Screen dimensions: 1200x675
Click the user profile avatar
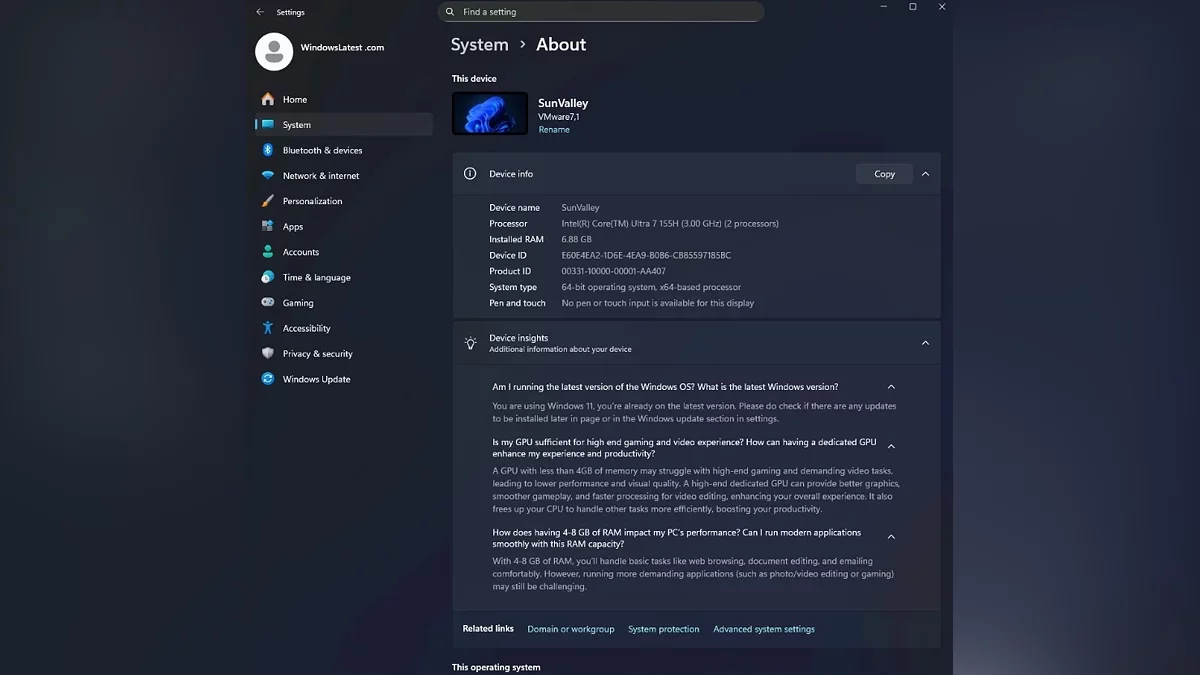point(274,52)
